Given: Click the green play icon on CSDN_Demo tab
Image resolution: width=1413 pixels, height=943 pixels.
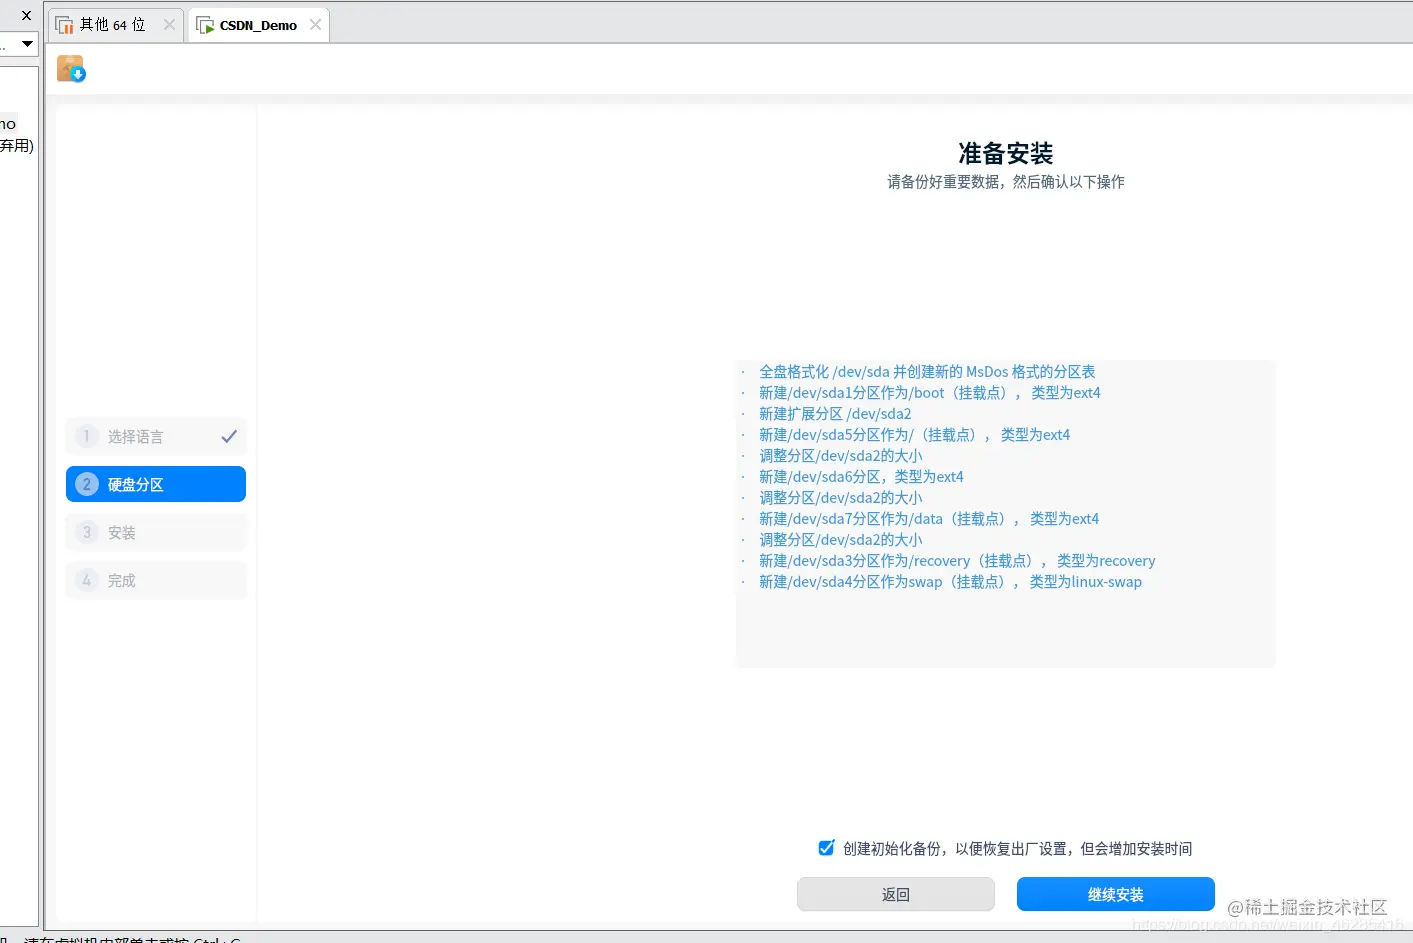Looking at the screenshot, I should (207, 24).
